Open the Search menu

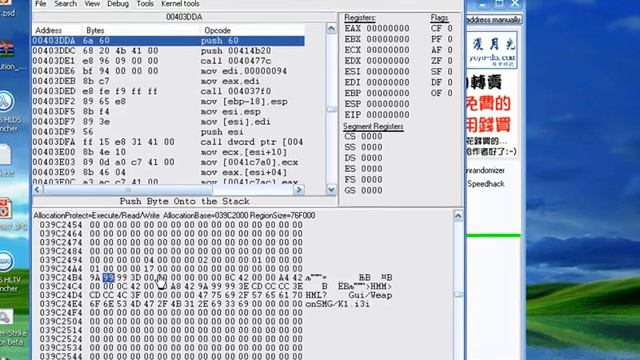(65, 4)
